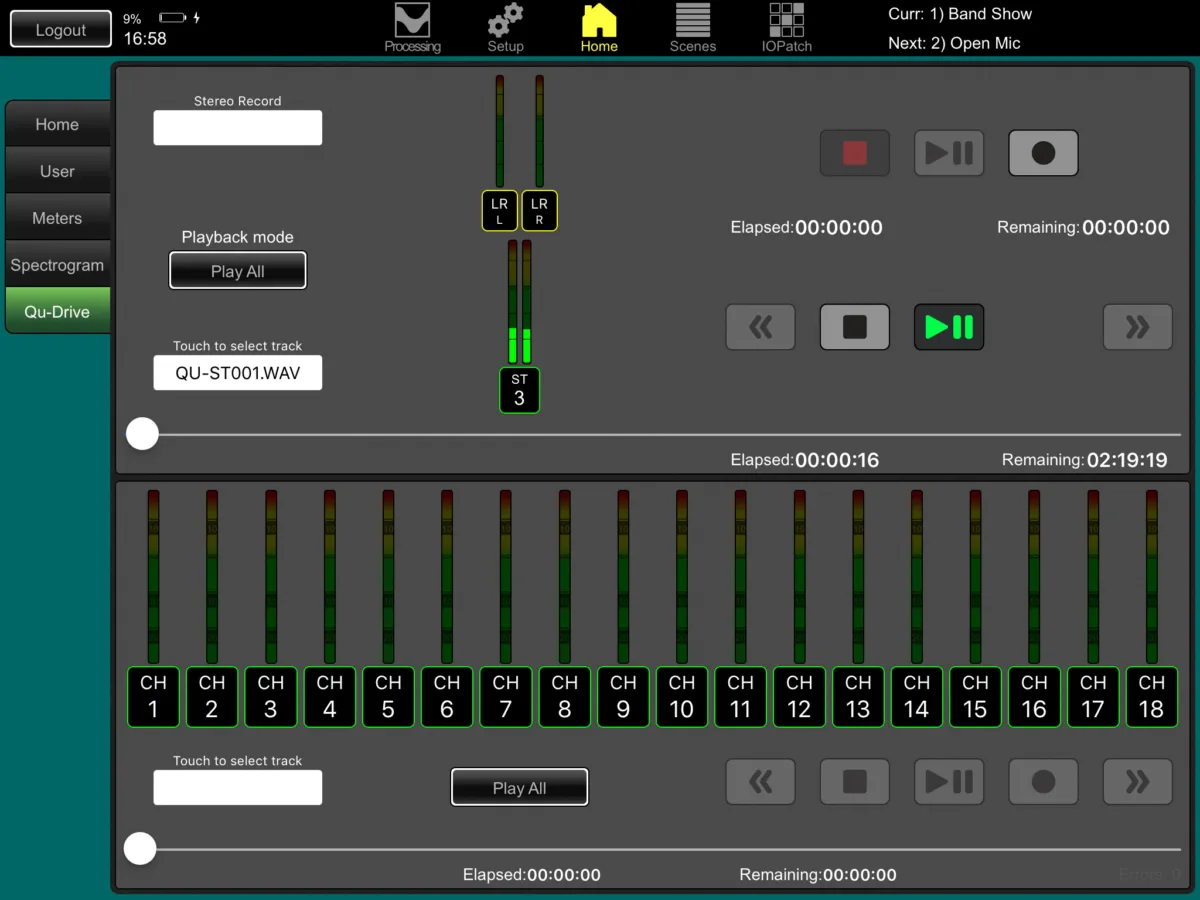
Task: Open the IOPatch matrix
Action: pyautogui.click(x=787, y=28)
